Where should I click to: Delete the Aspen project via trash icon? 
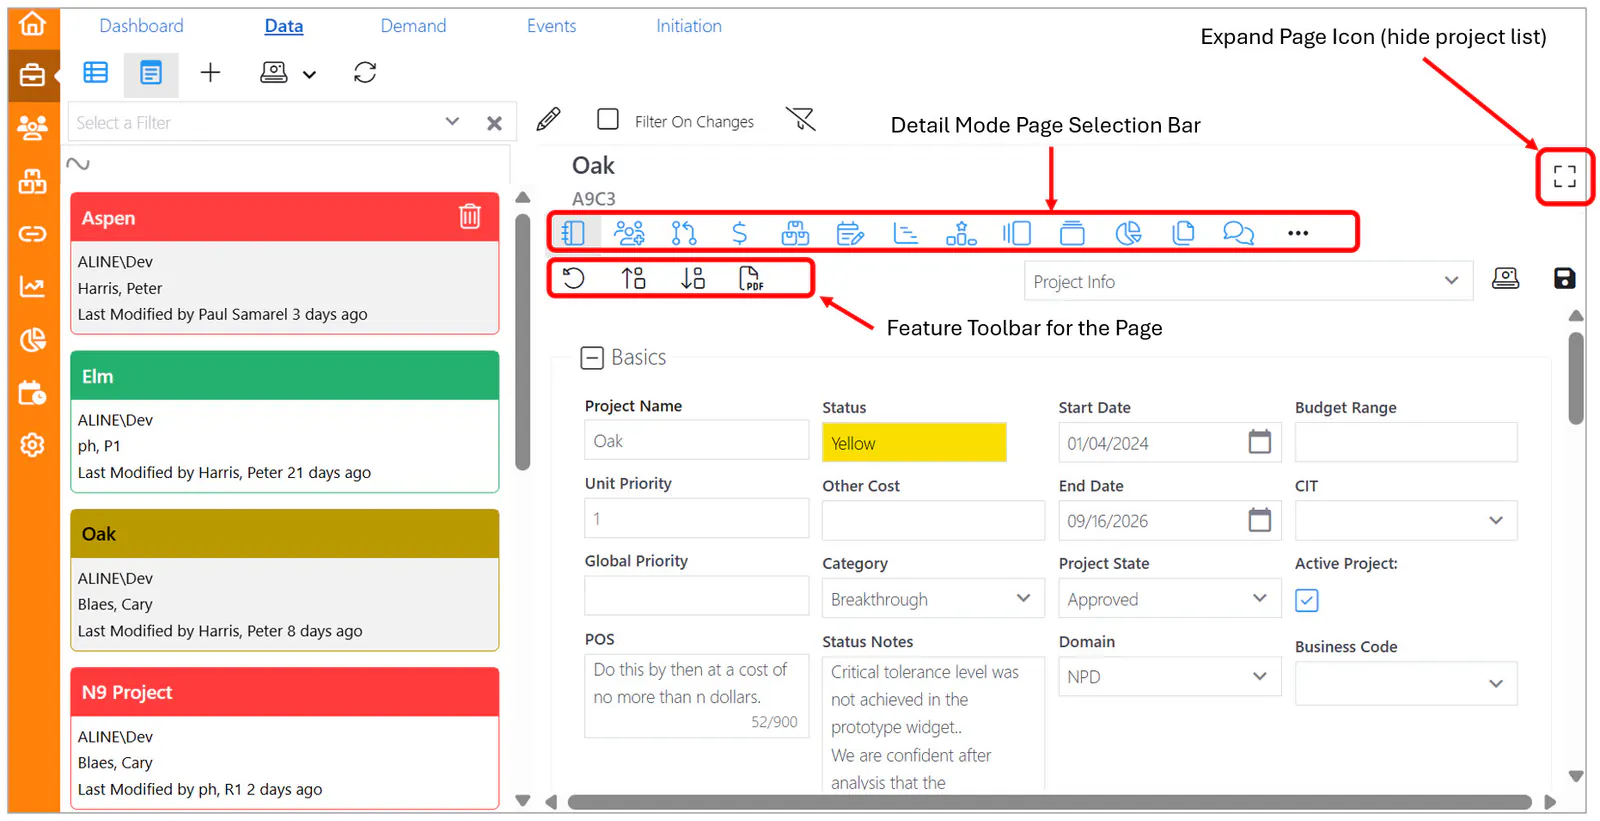point(470,216)
